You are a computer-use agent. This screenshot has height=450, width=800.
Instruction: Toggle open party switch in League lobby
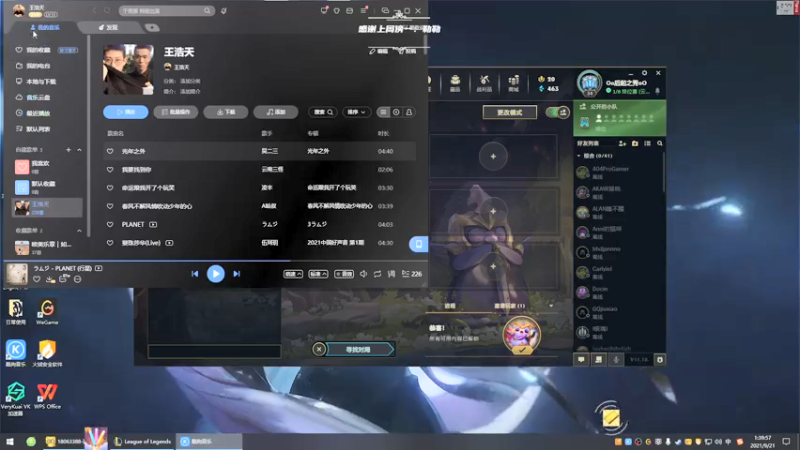[557, 112]
